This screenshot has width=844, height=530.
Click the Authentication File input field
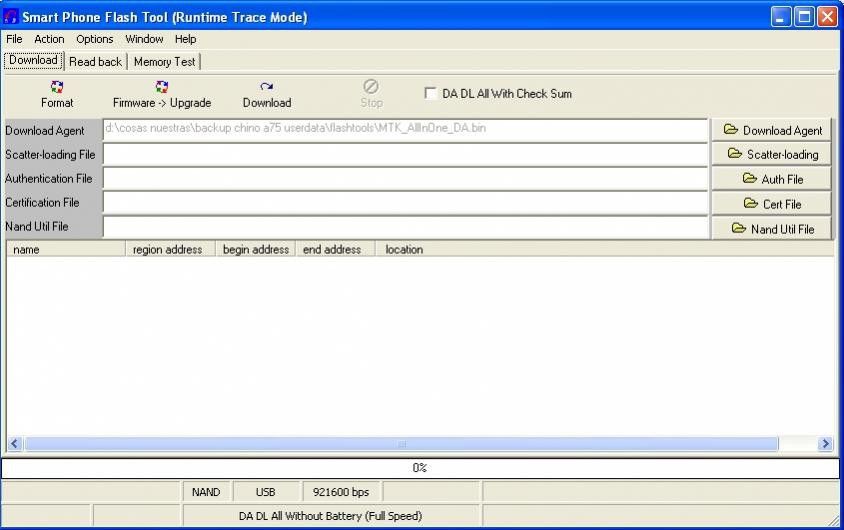pyautogui.click(x=405, y=179)
